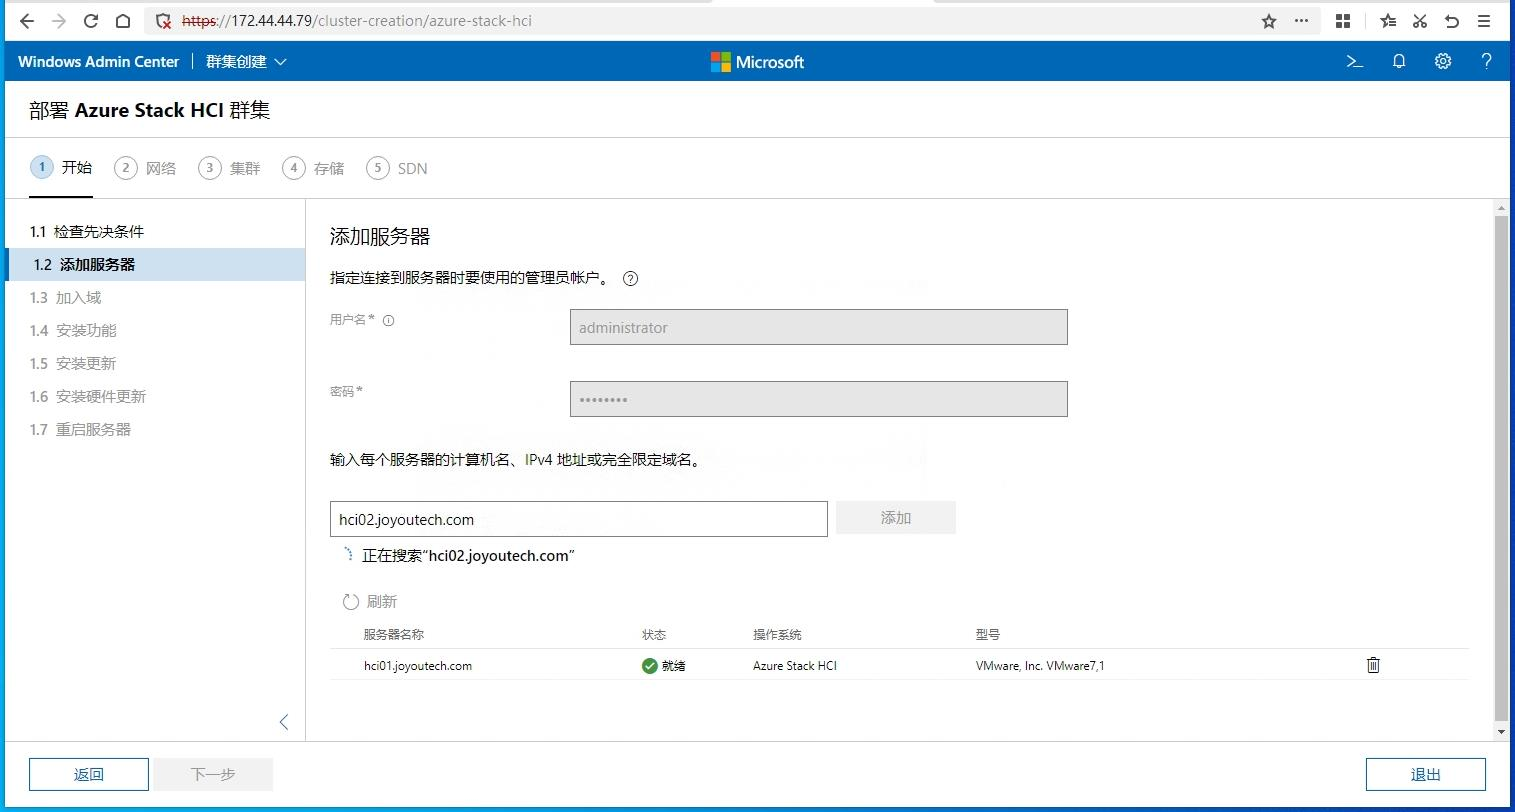Click the VMware, Inc. VMware7,1 model cell

1040,666
